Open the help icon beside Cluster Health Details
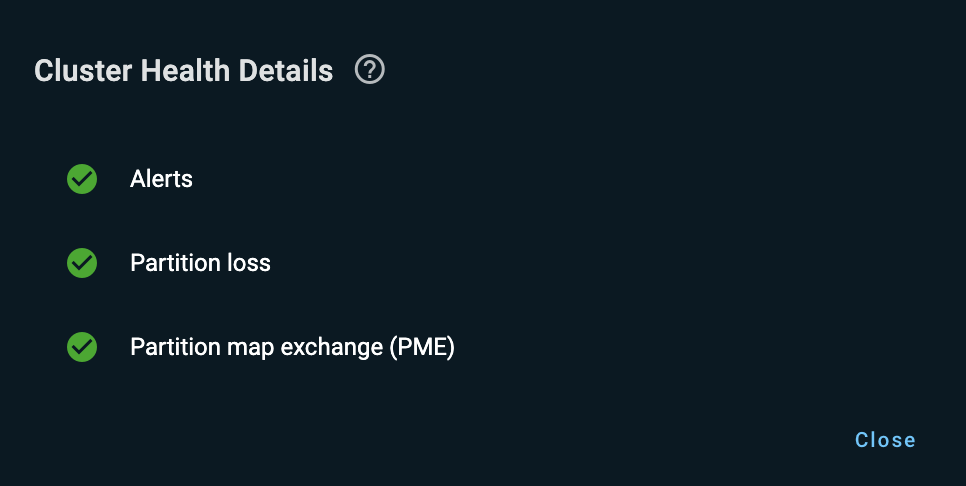Viewport: 966px width, 486px height. [x=370, y=69]
